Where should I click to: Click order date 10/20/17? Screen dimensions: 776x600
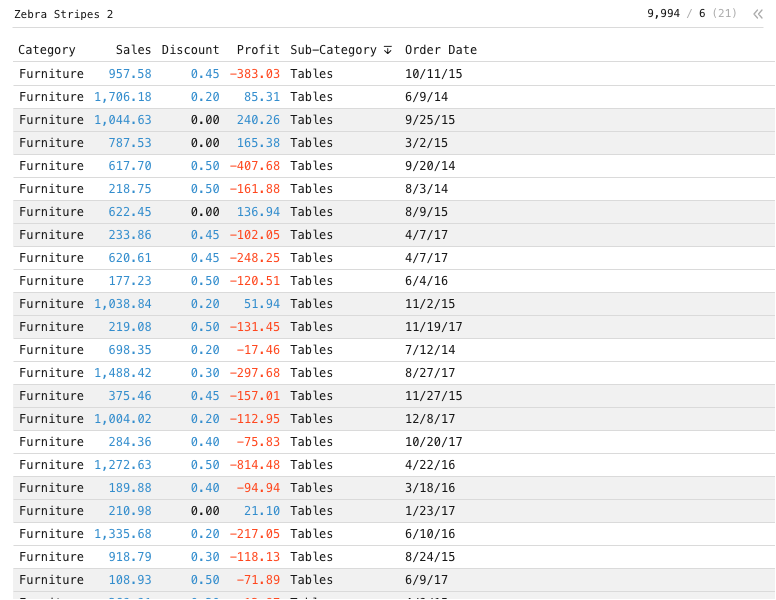(x=434, y=442)
